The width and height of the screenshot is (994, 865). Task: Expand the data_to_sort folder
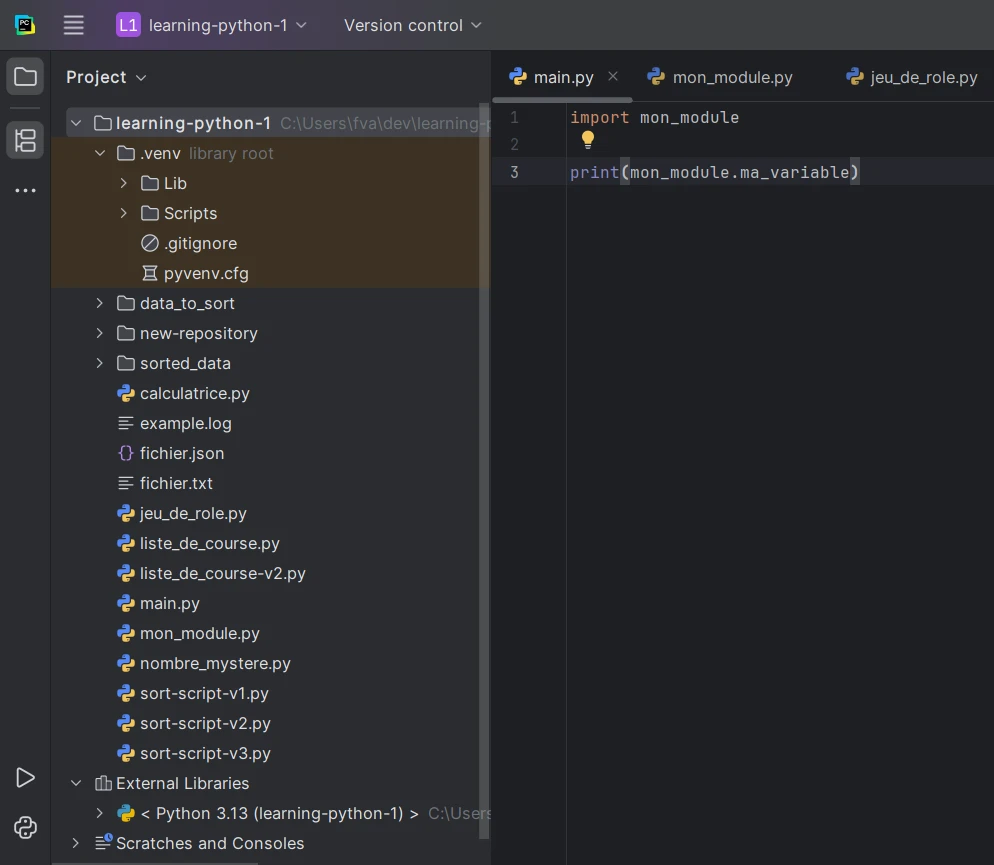99,303
